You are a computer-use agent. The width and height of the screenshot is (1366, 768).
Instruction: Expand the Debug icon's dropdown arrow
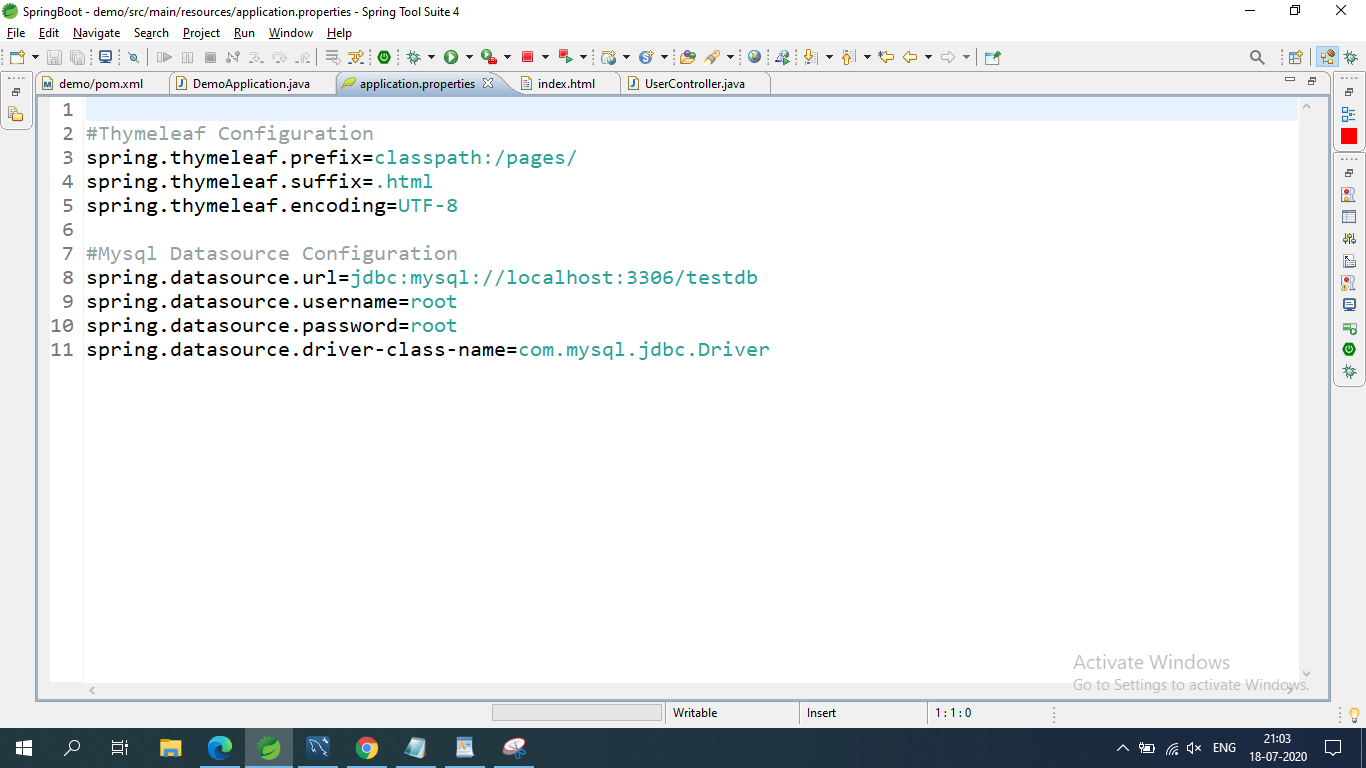click(433, 57)
